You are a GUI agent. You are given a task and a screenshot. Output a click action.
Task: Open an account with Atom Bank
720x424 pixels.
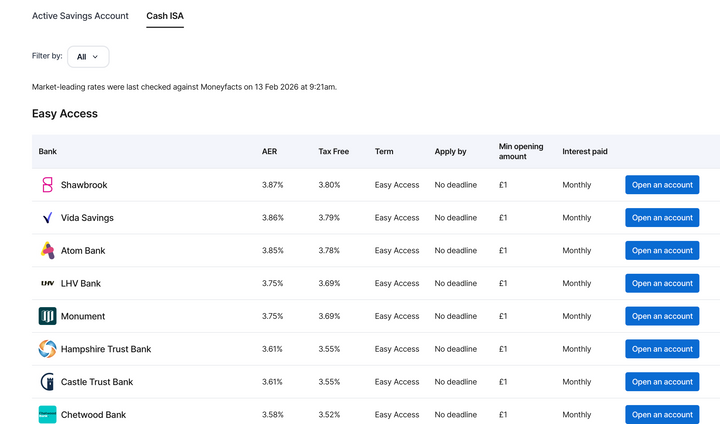pos(662,251)
